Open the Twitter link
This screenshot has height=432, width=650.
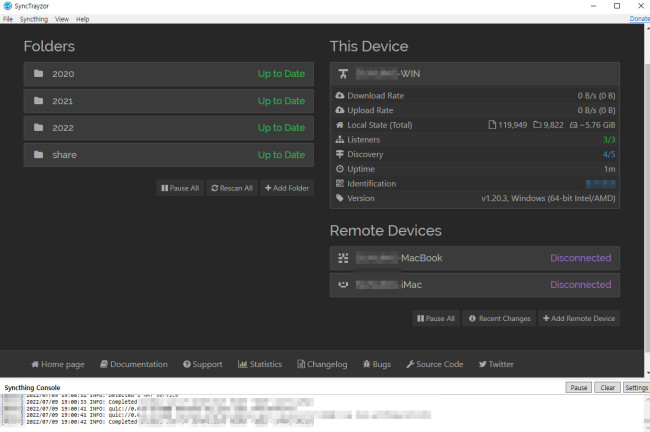[x=496, y=364]
